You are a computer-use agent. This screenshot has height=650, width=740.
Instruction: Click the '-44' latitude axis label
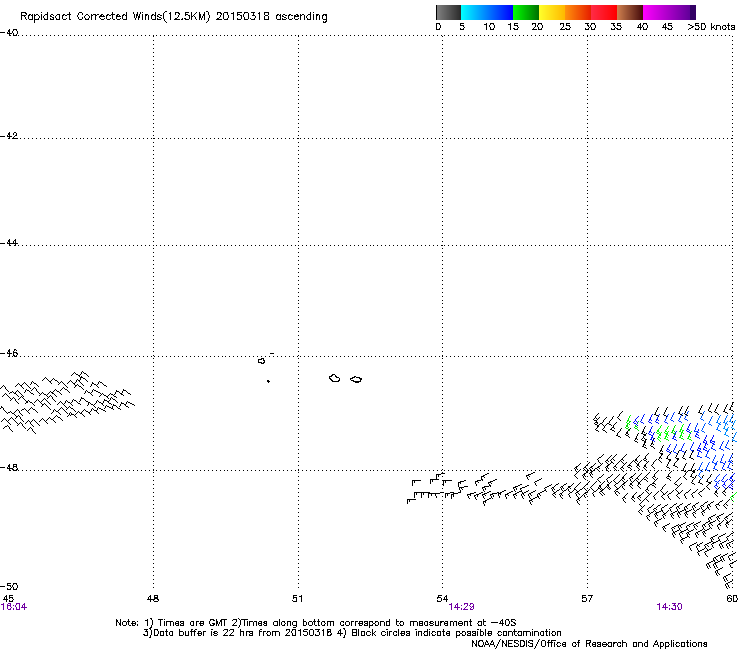(x=9, y=243)
